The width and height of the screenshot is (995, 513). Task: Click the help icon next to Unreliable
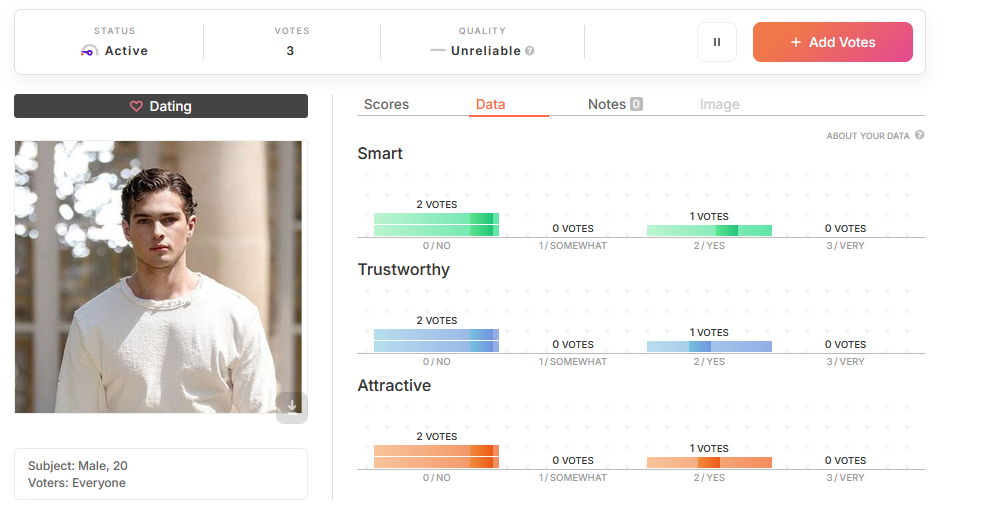coord(529,51)
